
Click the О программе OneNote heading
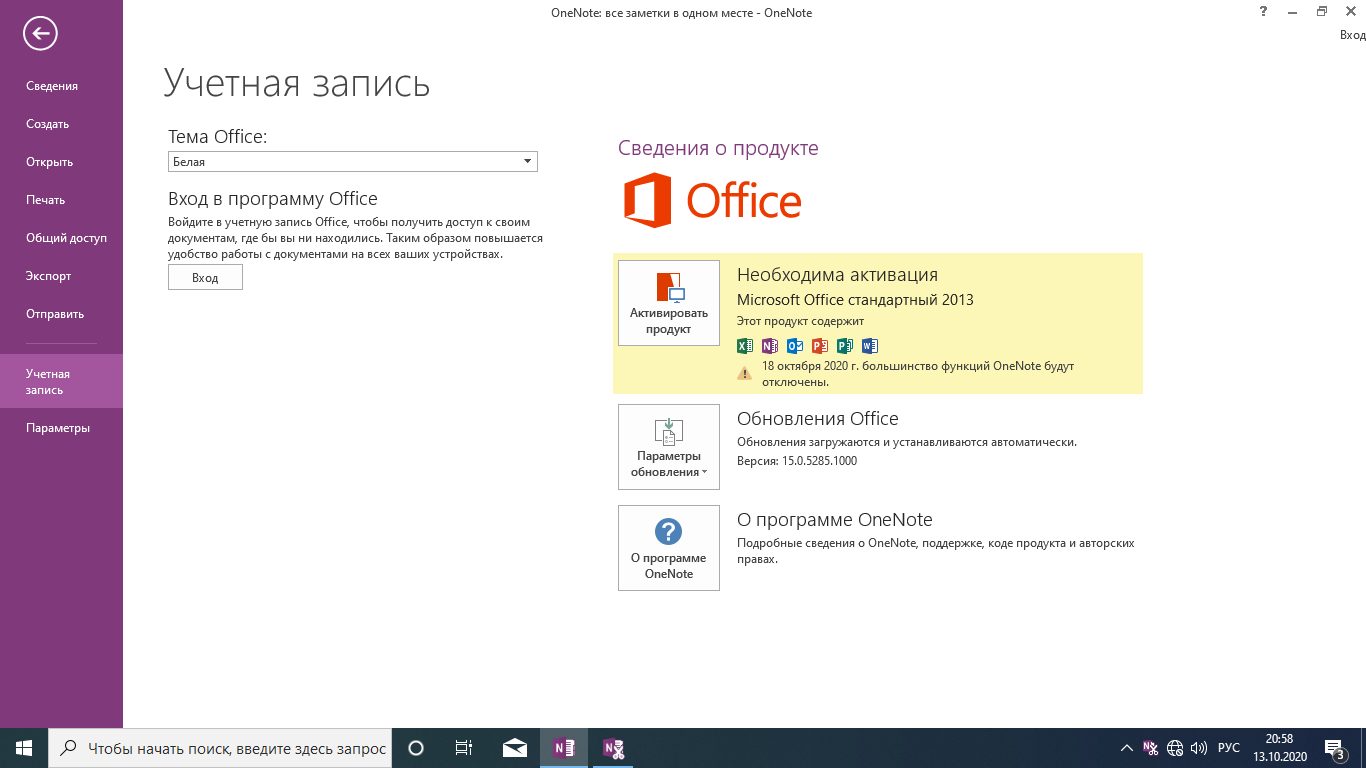pyautogui.click(x=835, y=520)
